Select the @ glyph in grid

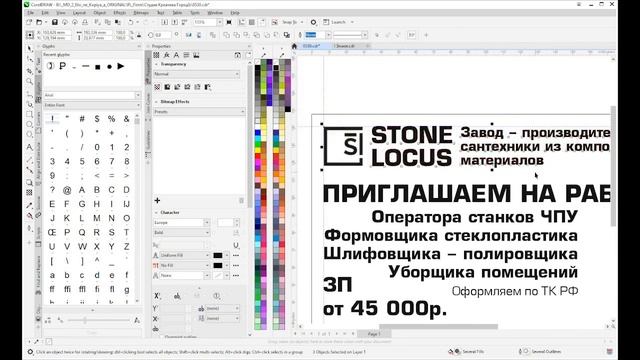coord(67,190)
